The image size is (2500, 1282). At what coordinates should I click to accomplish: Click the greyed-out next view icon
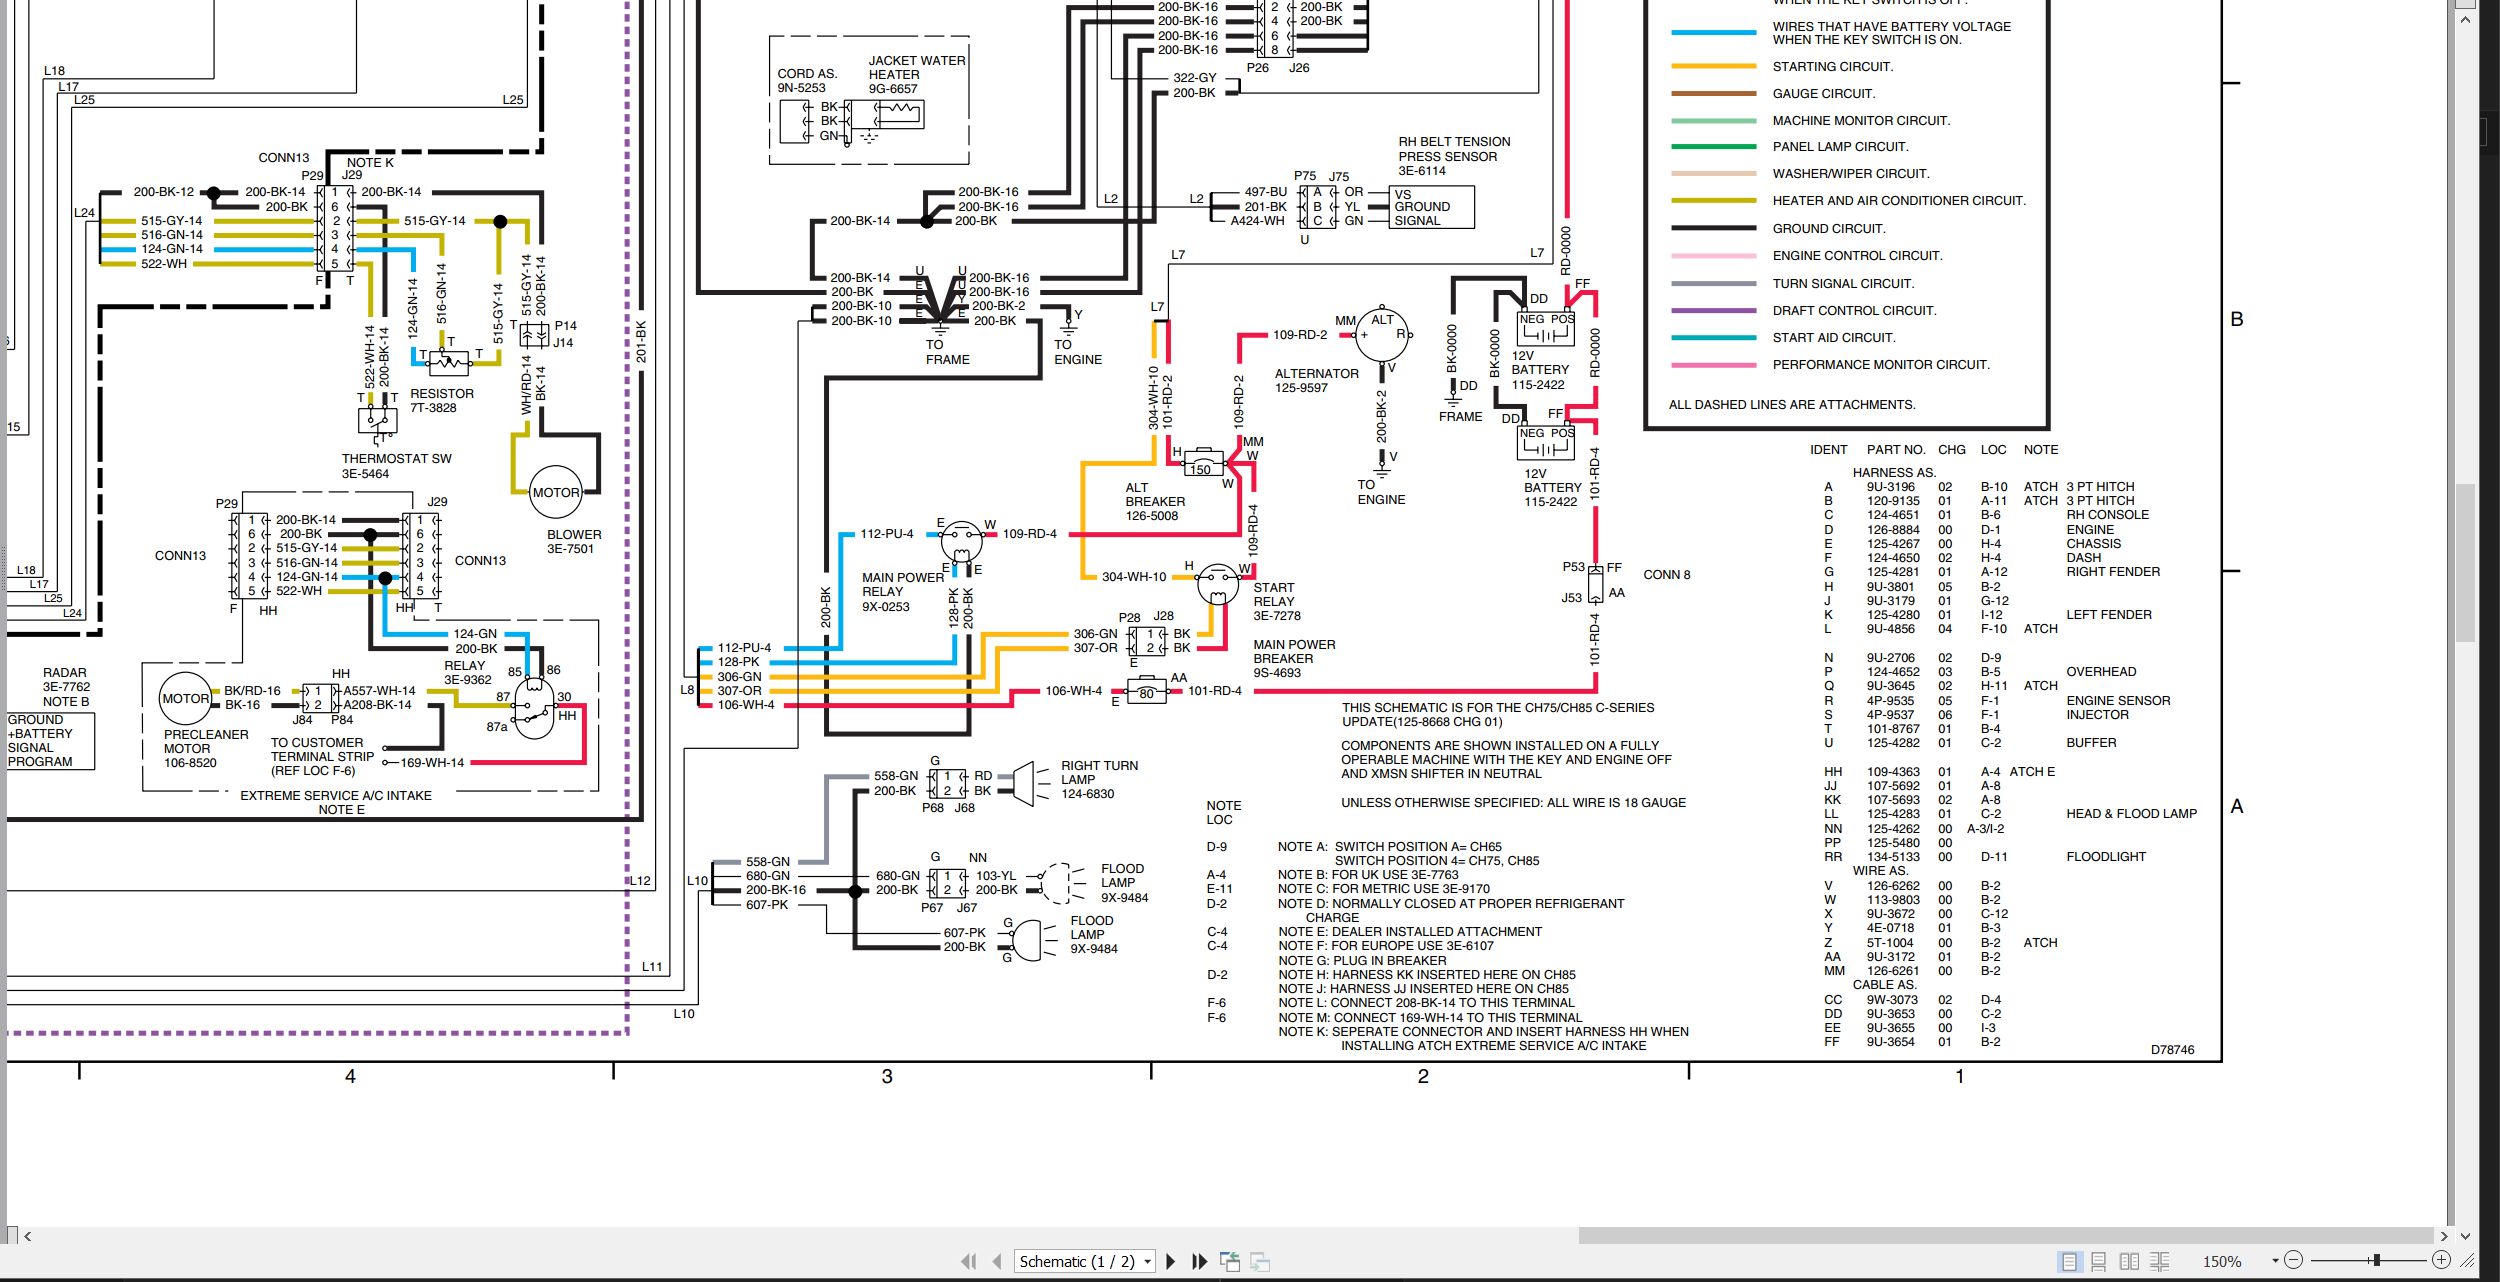1260,1261
